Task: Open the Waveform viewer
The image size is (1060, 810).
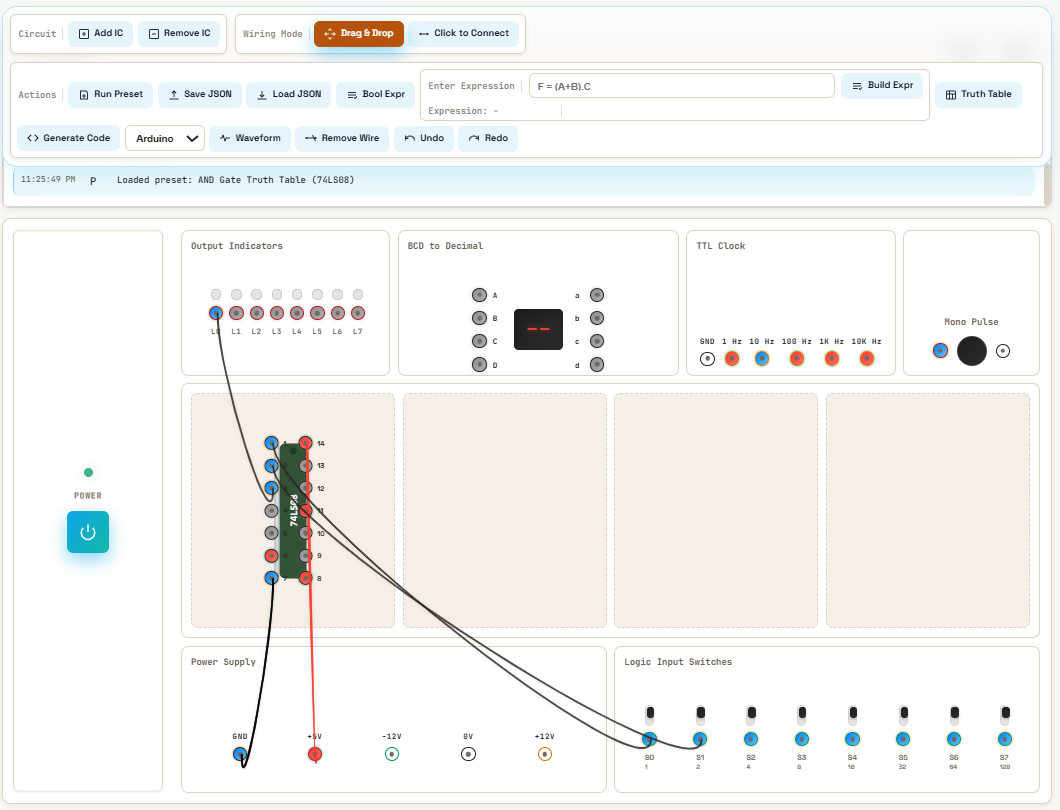Action: pyautogui.click(x=250, y=138)
